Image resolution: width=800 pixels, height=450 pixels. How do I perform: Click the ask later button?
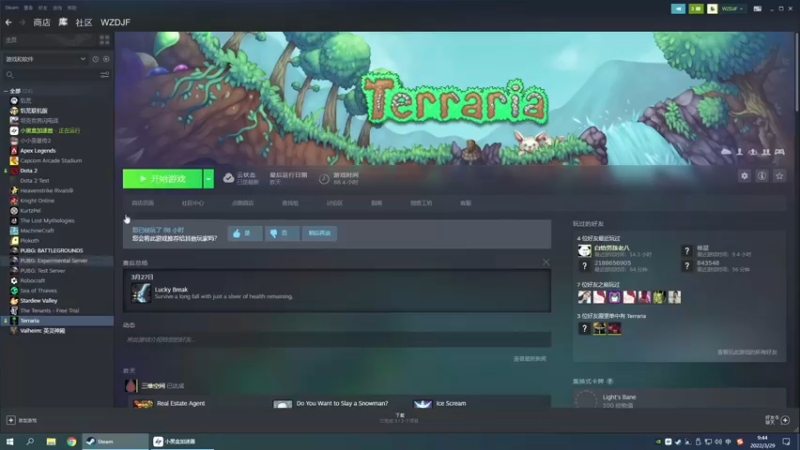pyautogui.click(x=319, y=233)
